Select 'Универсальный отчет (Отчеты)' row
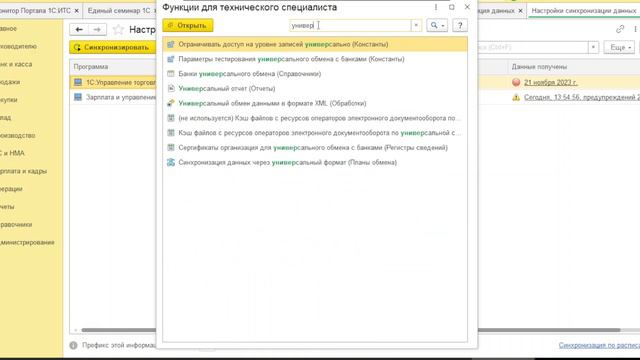 [x=315, y=88]
